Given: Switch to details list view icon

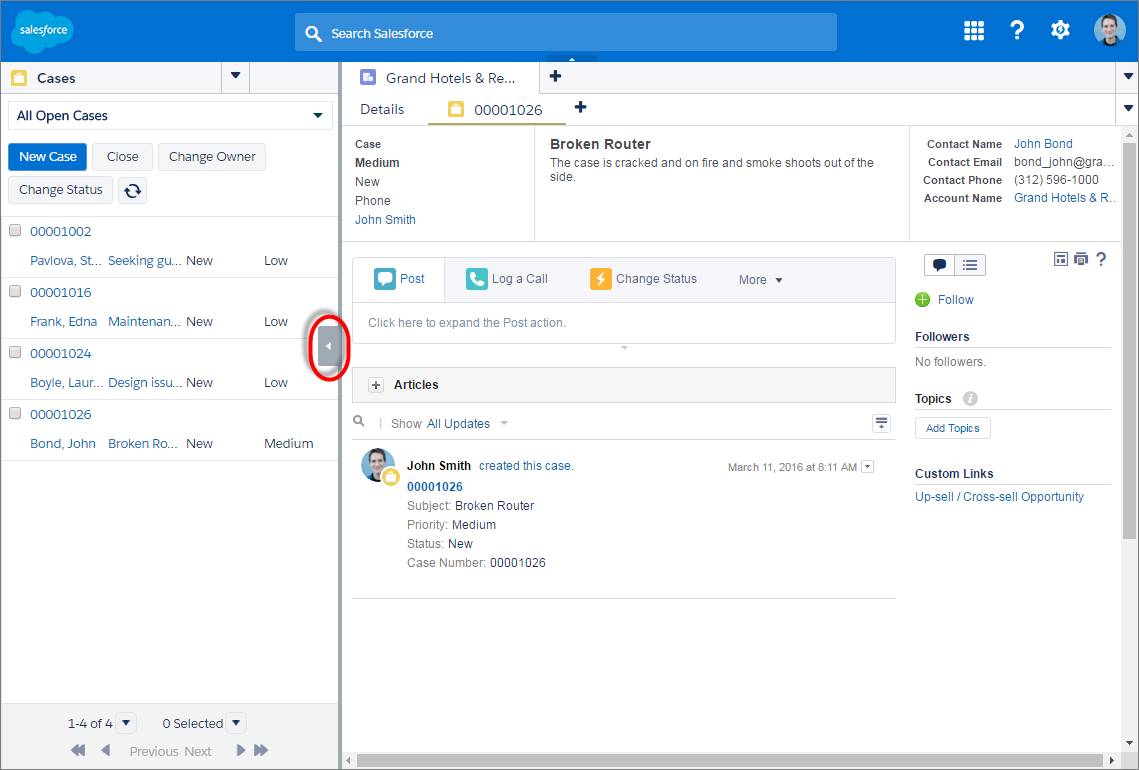Looking at the screenshot, I should (x=970, y=265).
